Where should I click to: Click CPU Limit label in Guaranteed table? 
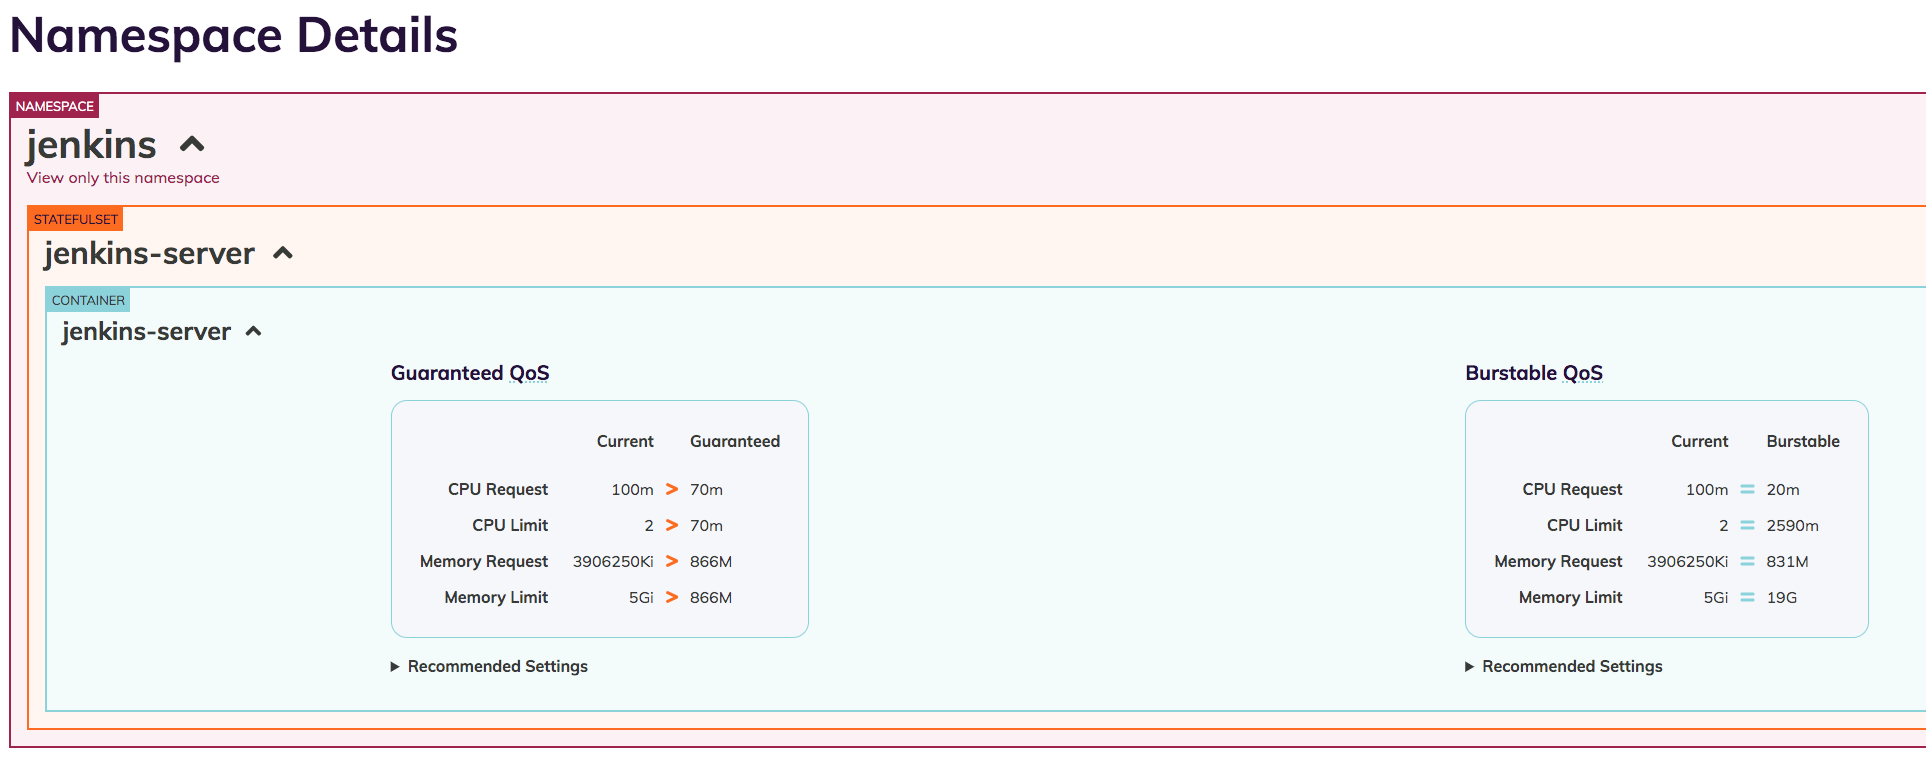[x=510, y=525]
